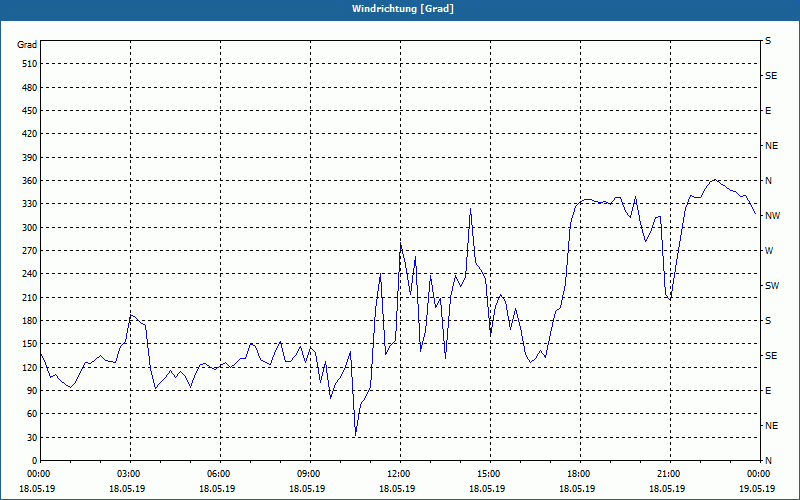800x500 pixels.
Task: Click the 60 y-axis label
Action: coord(32,414)
